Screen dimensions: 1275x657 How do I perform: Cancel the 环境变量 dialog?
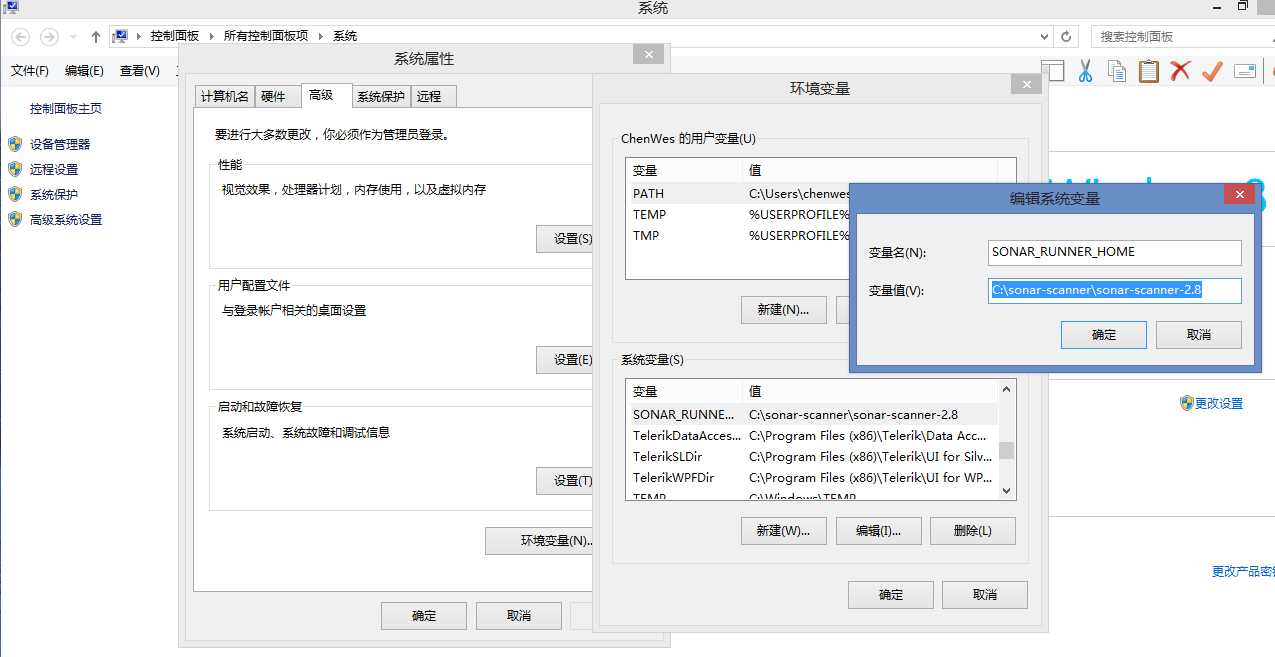[x=985, y=594]
